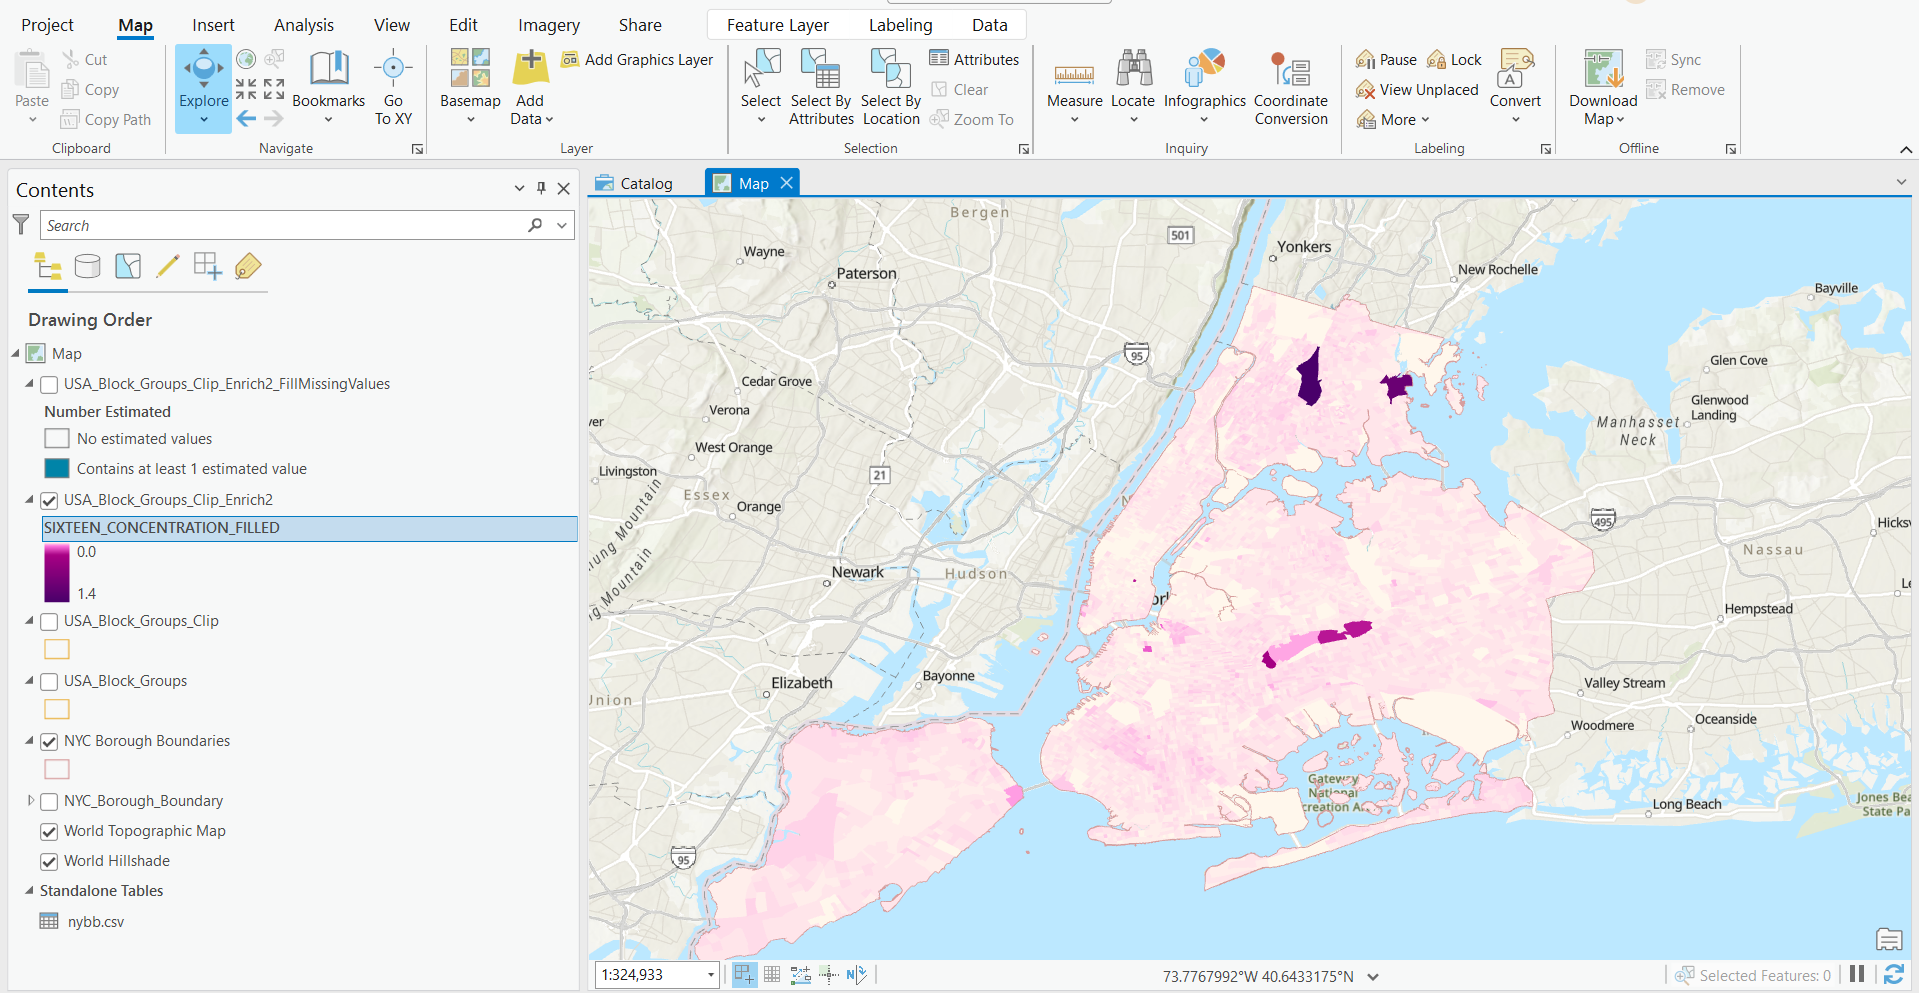The image size is (1919, 993).
Task: Collapse the Standalone Tables group
Action: click(x=29, y=891)
